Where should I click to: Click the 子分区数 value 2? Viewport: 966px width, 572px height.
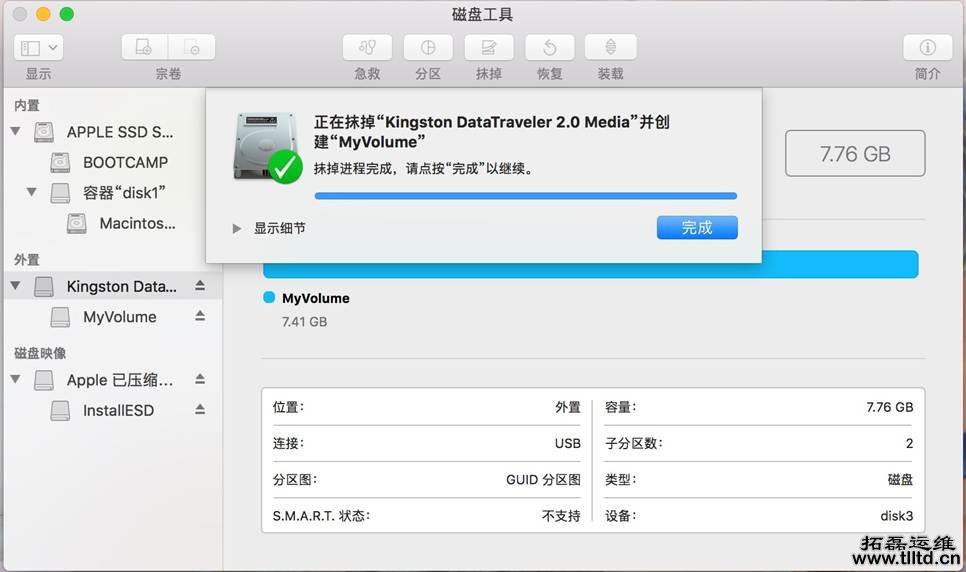[x=909, y=443]
